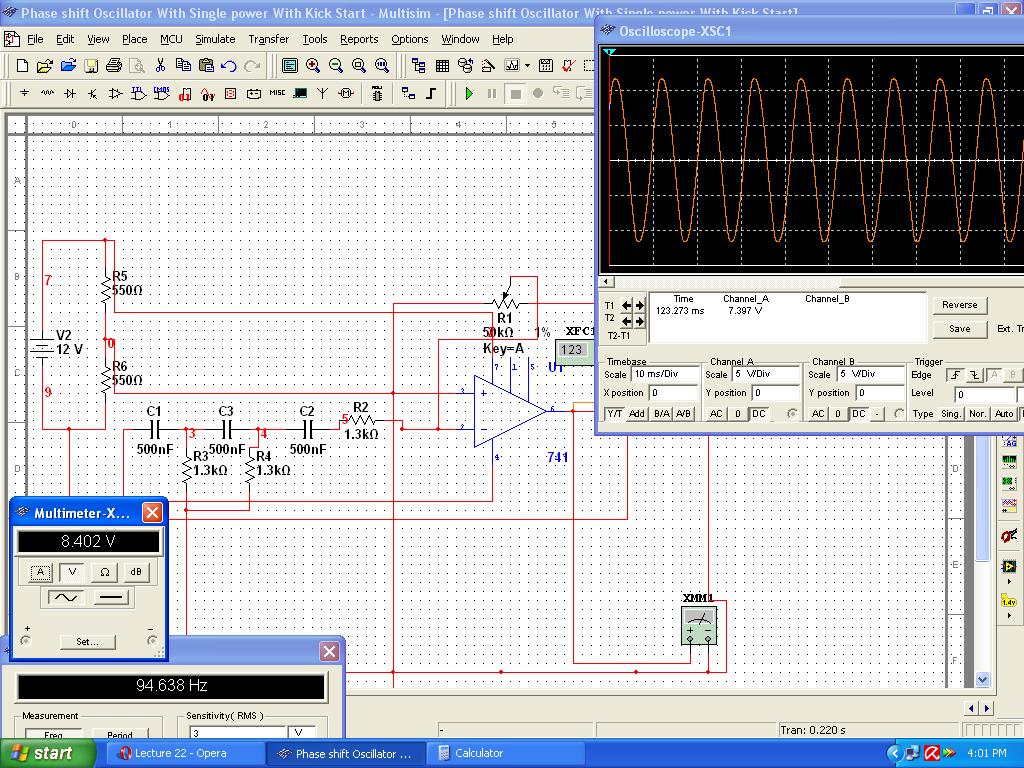The height and width of the screenshot is (768, 1024).
Task: Place a Source component from toolbar
Action: pos(24,93)
